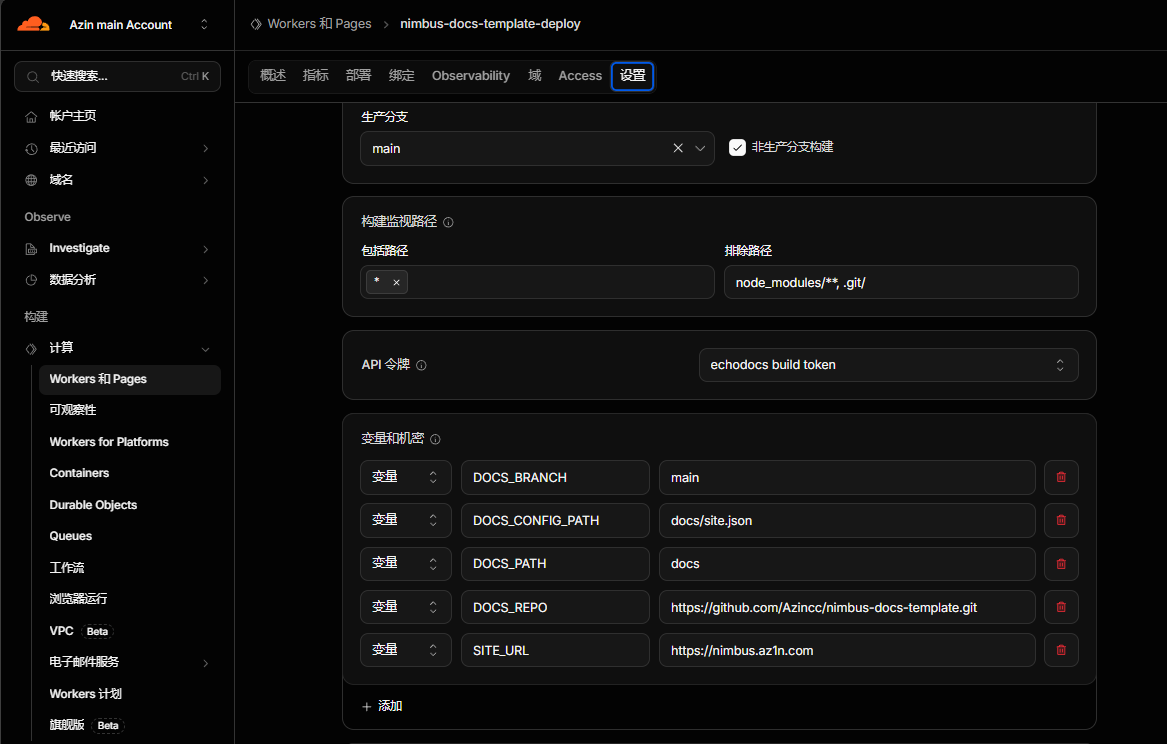Change the type dropdown for DOCS_CONFIG_PATH

coord(406,520)
